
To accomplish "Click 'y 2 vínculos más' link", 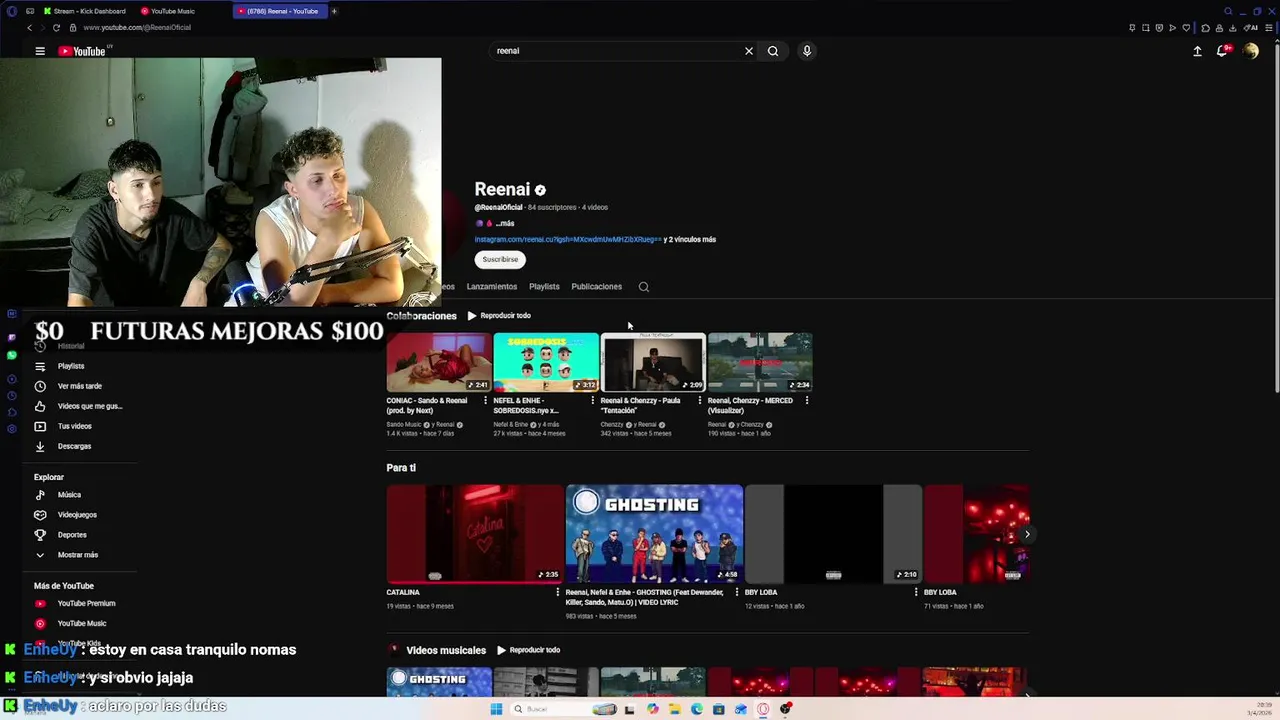I will [692, 240].
